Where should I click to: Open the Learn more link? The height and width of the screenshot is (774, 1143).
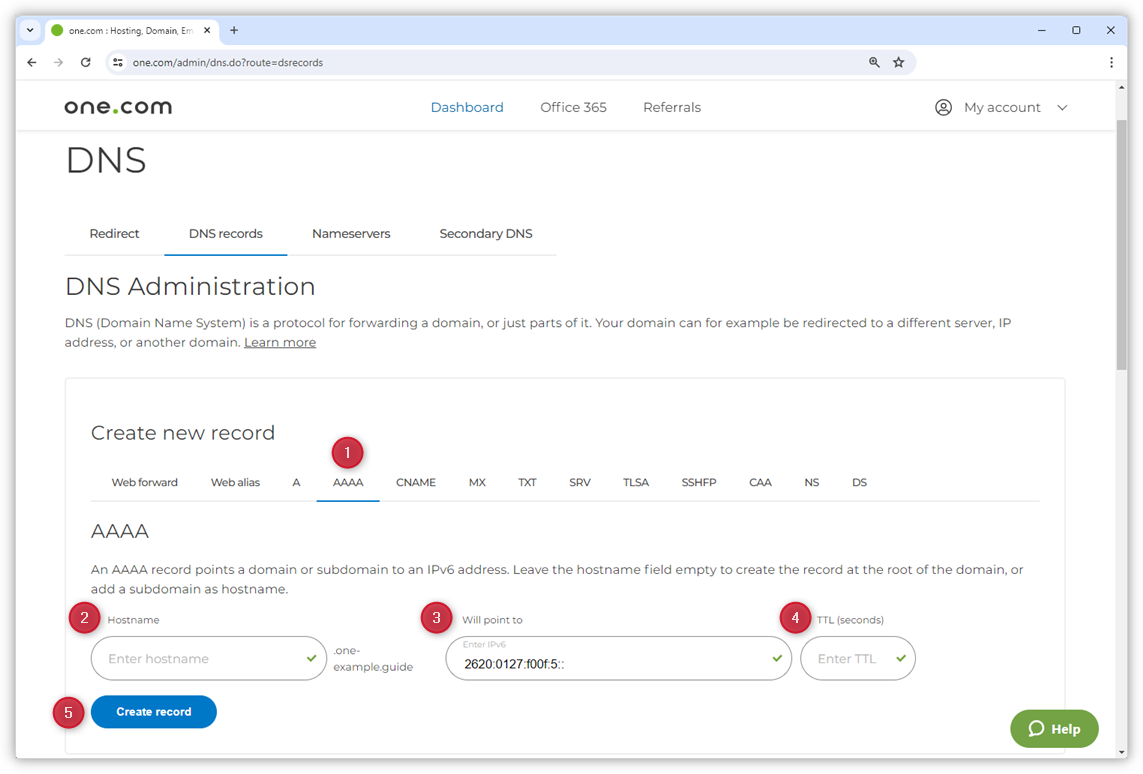pyautogui.click(x=280, y=342)
